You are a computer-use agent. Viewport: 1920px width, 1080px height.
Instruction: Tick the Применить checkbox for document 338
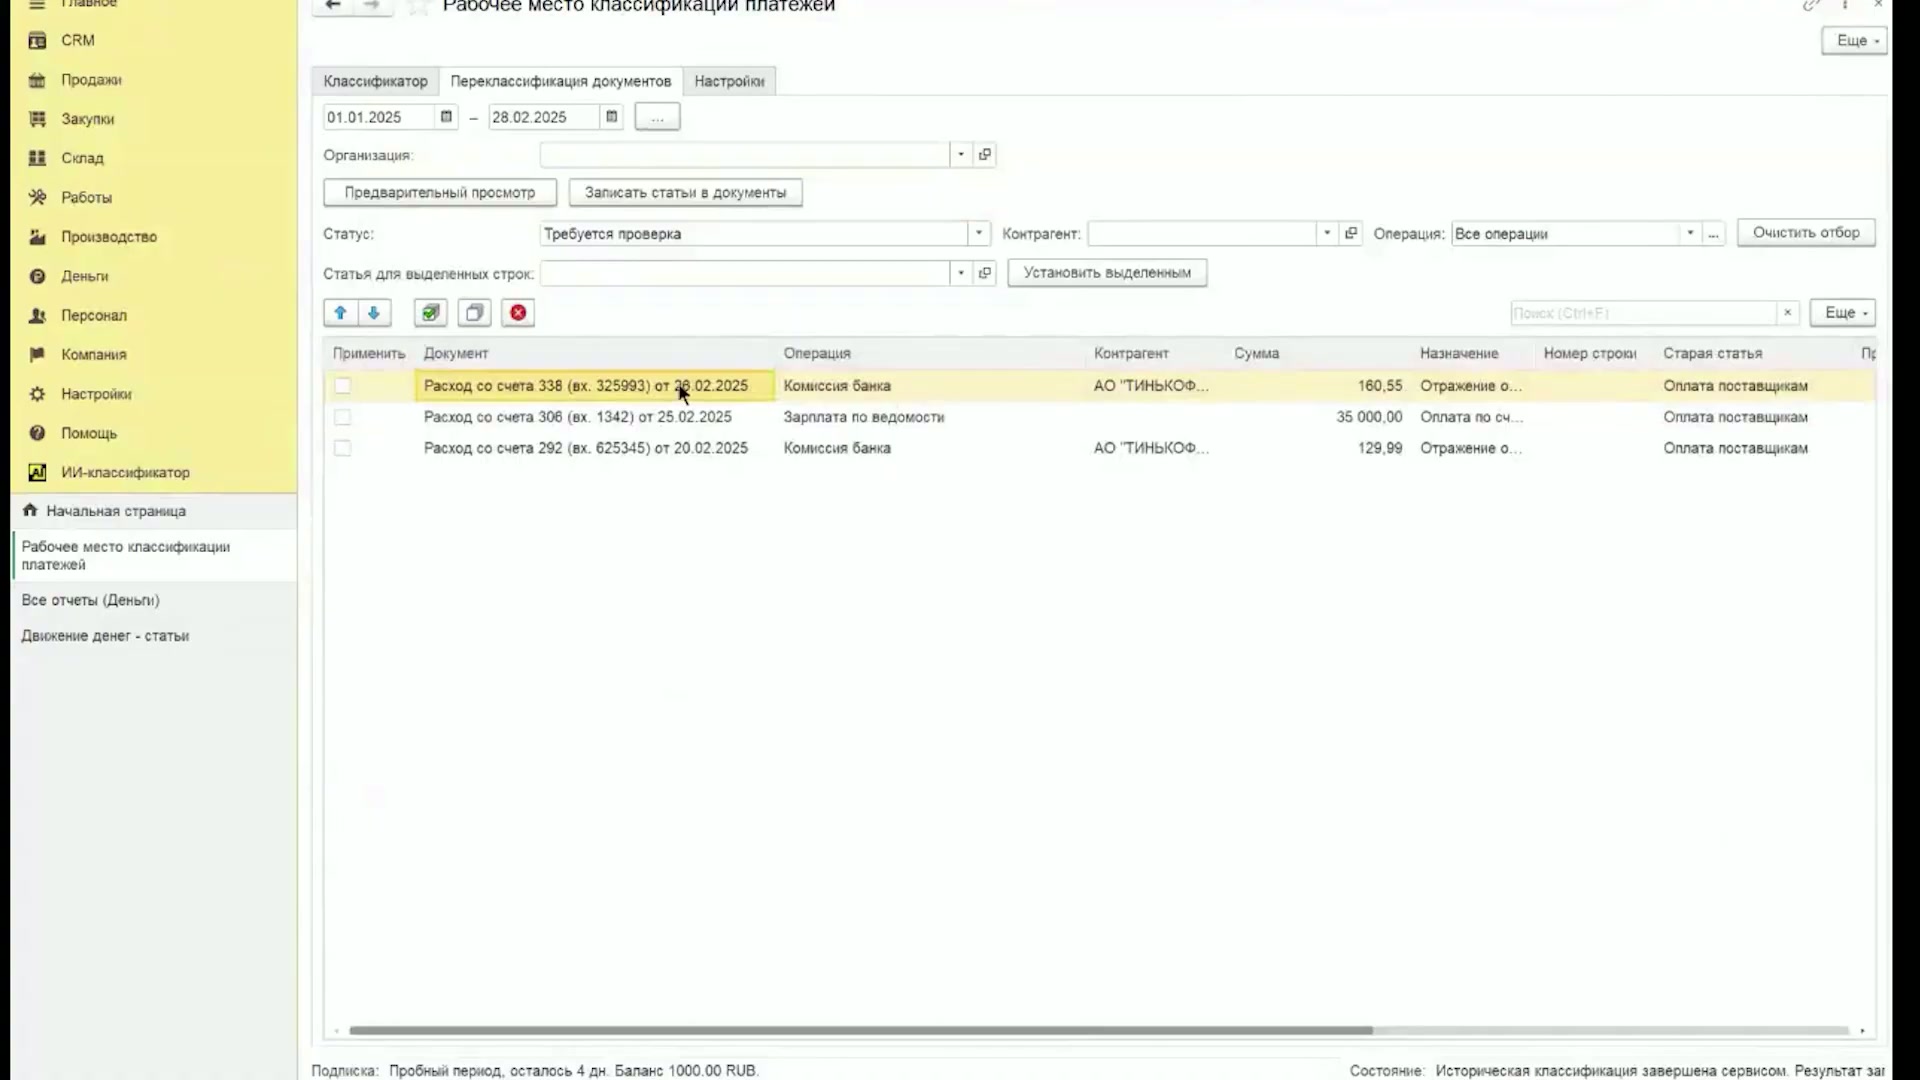343,385
